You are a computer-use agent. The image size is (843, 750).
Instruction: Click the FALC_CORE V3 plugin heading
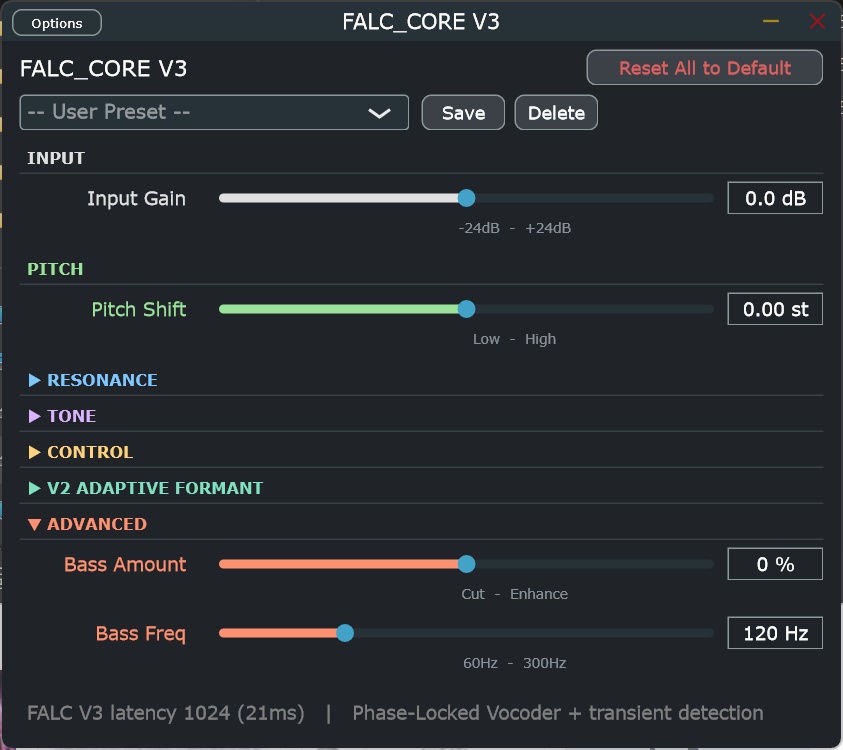[103, 69]
